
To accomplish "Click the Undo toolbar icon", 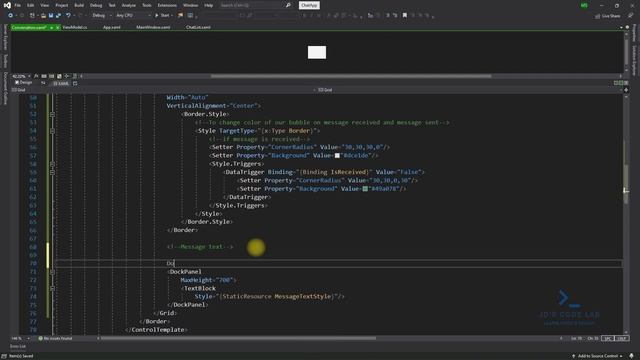I will click(68, 16).
